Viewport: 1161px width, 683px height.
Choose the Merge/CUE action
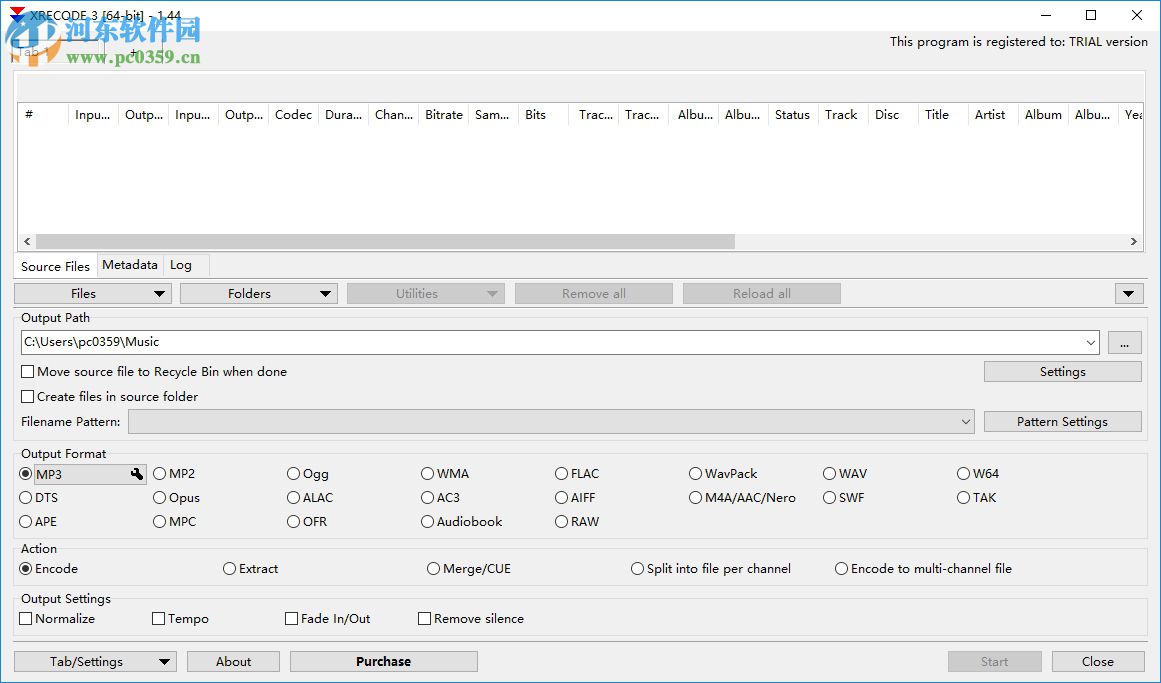point(433,569)
